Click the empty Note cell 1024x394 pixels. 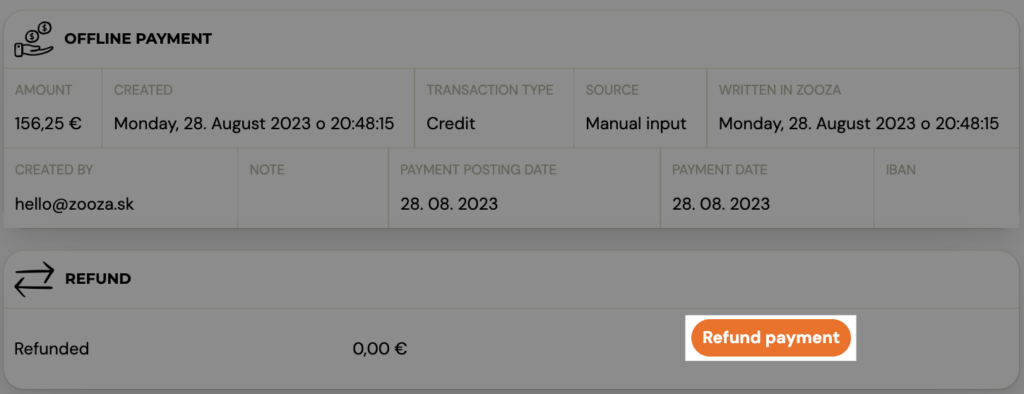(x=313, y=188)
